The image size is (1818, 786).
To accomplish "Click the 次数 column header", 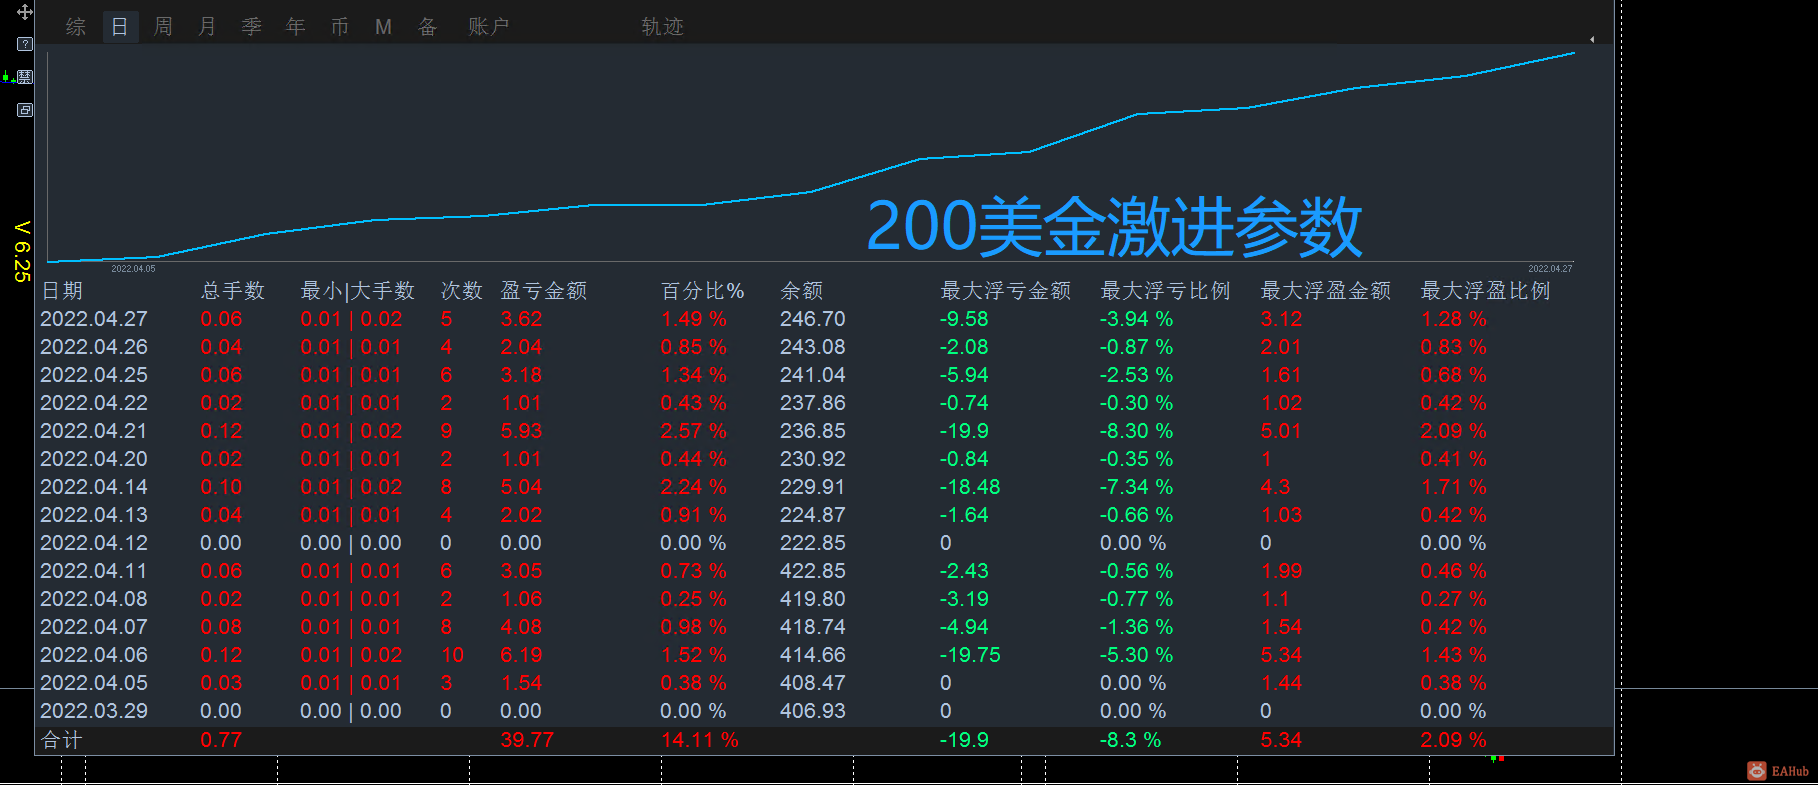I will tap(462, 291).
